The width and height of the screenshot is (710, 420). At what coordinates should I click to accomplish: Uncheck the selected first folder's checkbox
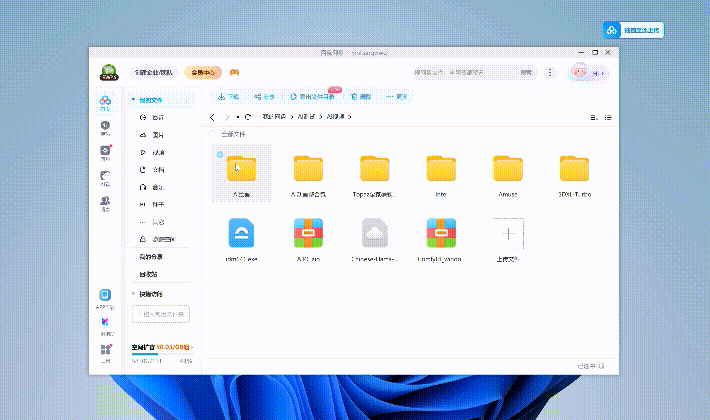[220, 154]
